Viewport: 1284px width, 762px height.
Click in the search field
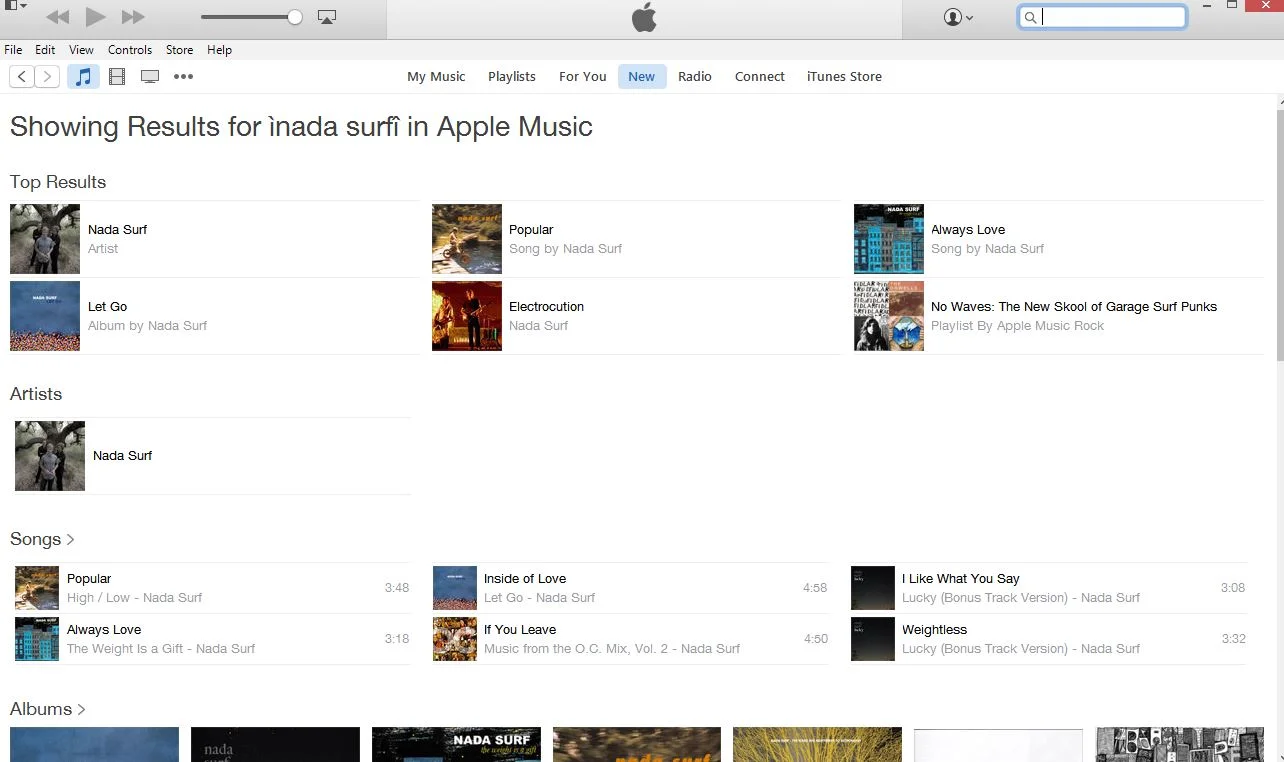click(x=1103, y=17)
